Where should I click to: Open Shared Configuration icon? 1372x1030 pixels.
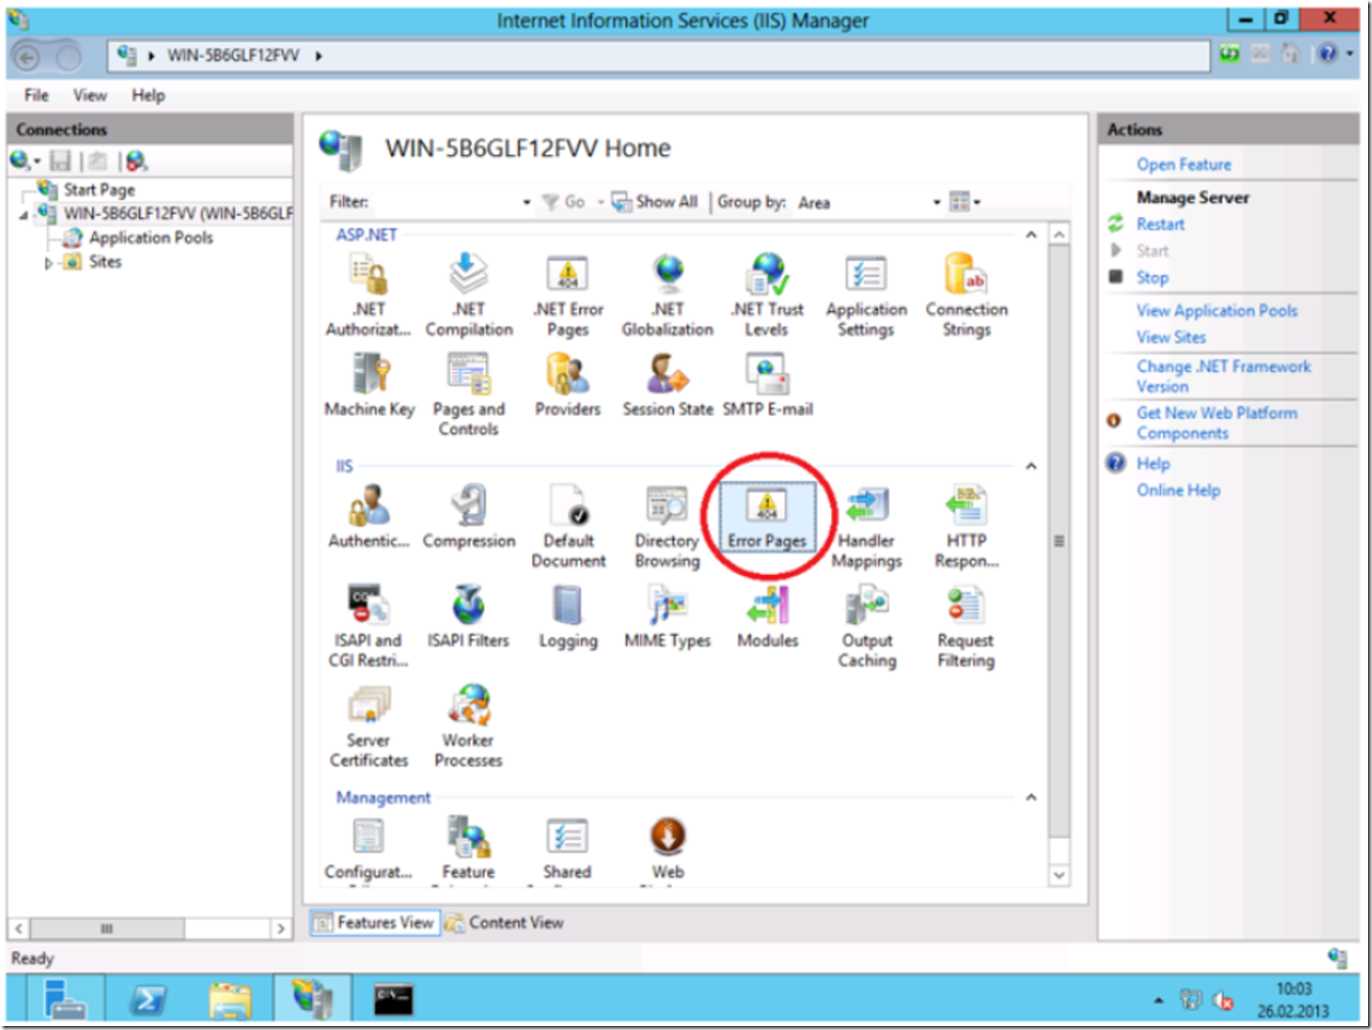[x=567, y=848]
